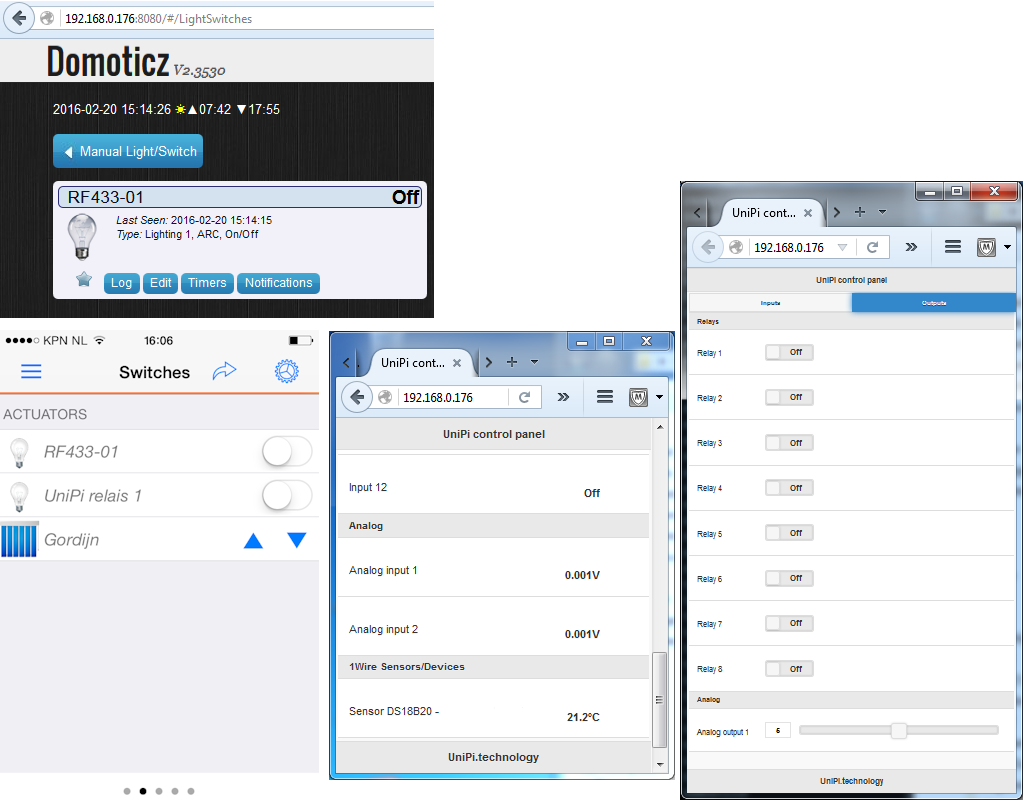Edit the RF433-01 device
This screenshot has height=800, width=1024.
point(161,283)
